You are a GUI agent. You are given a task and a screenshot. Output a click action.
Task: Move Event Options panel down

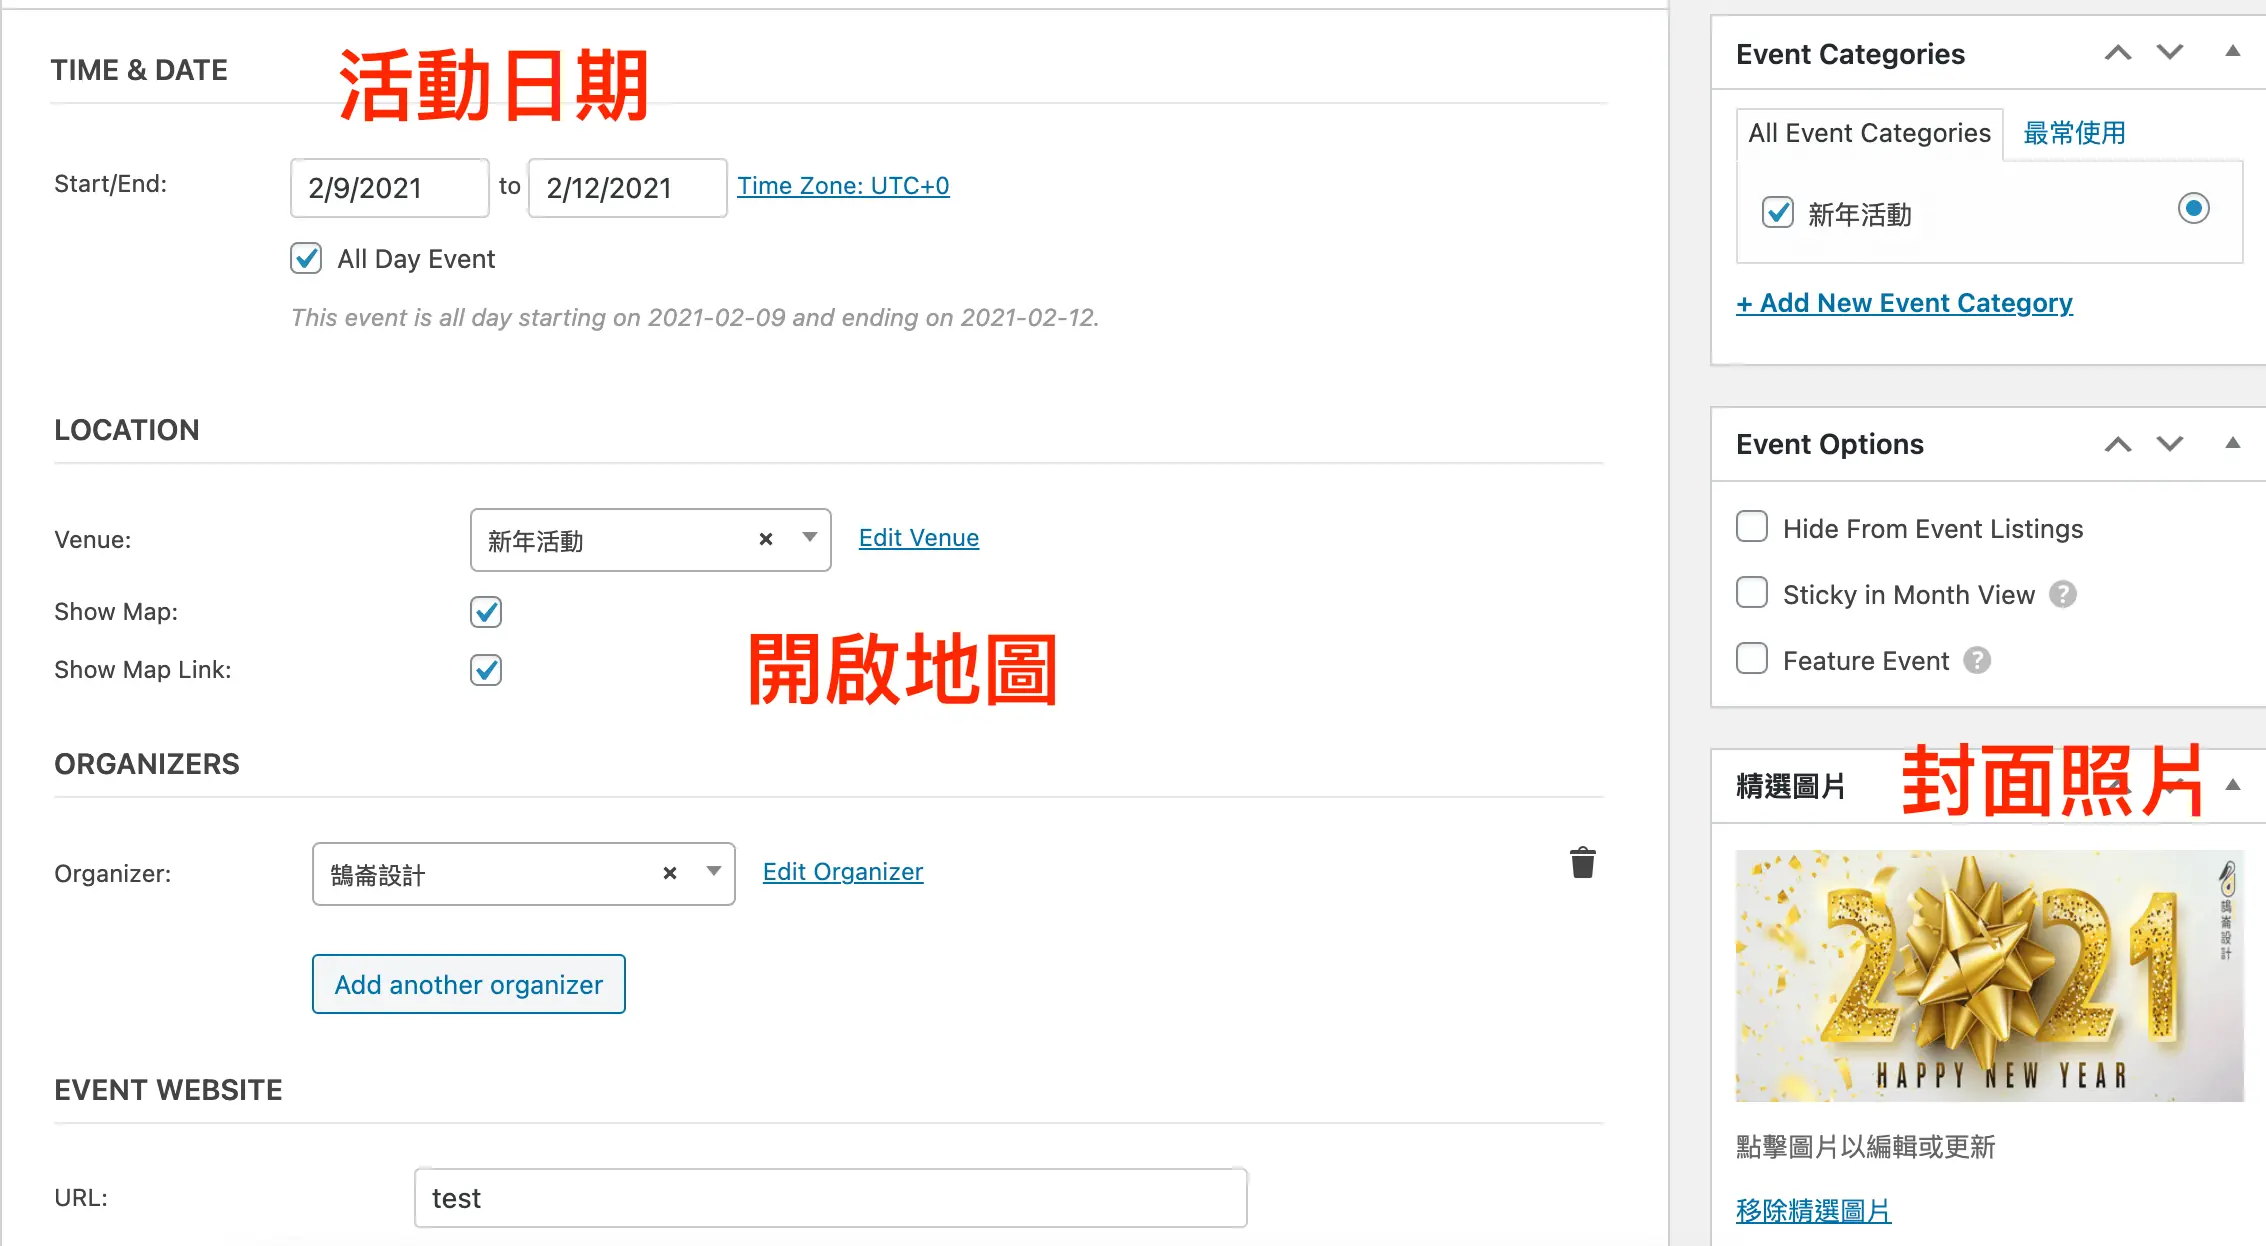tap(2169, 444)
